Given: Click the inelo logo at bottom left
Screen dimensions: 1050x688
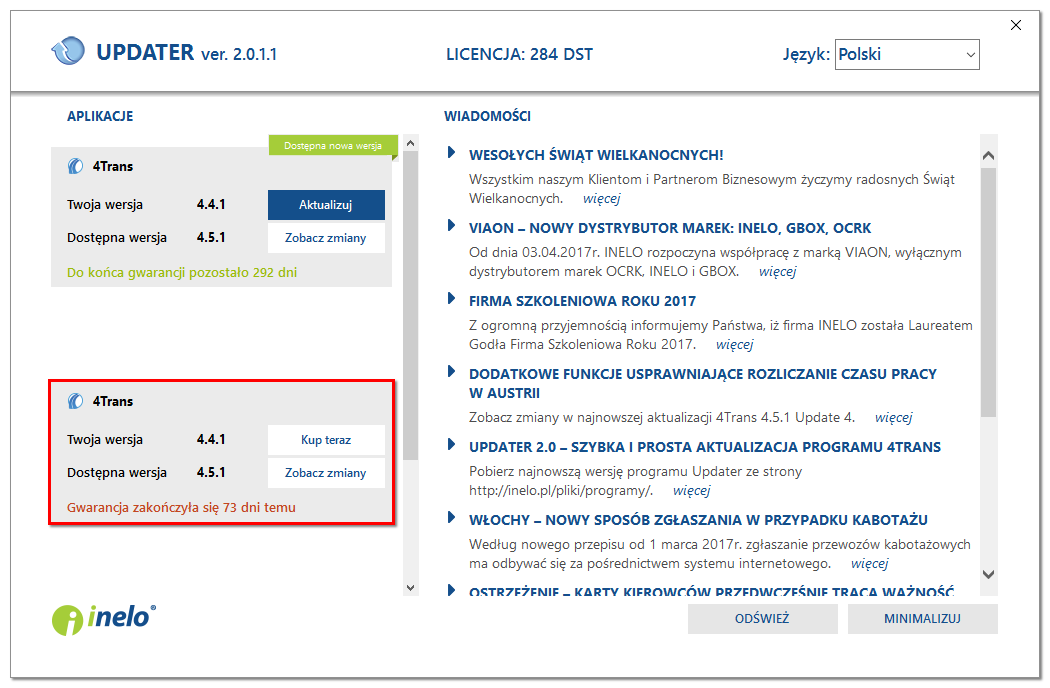Looking at the screenshot, I should click(x=104, y=619).
